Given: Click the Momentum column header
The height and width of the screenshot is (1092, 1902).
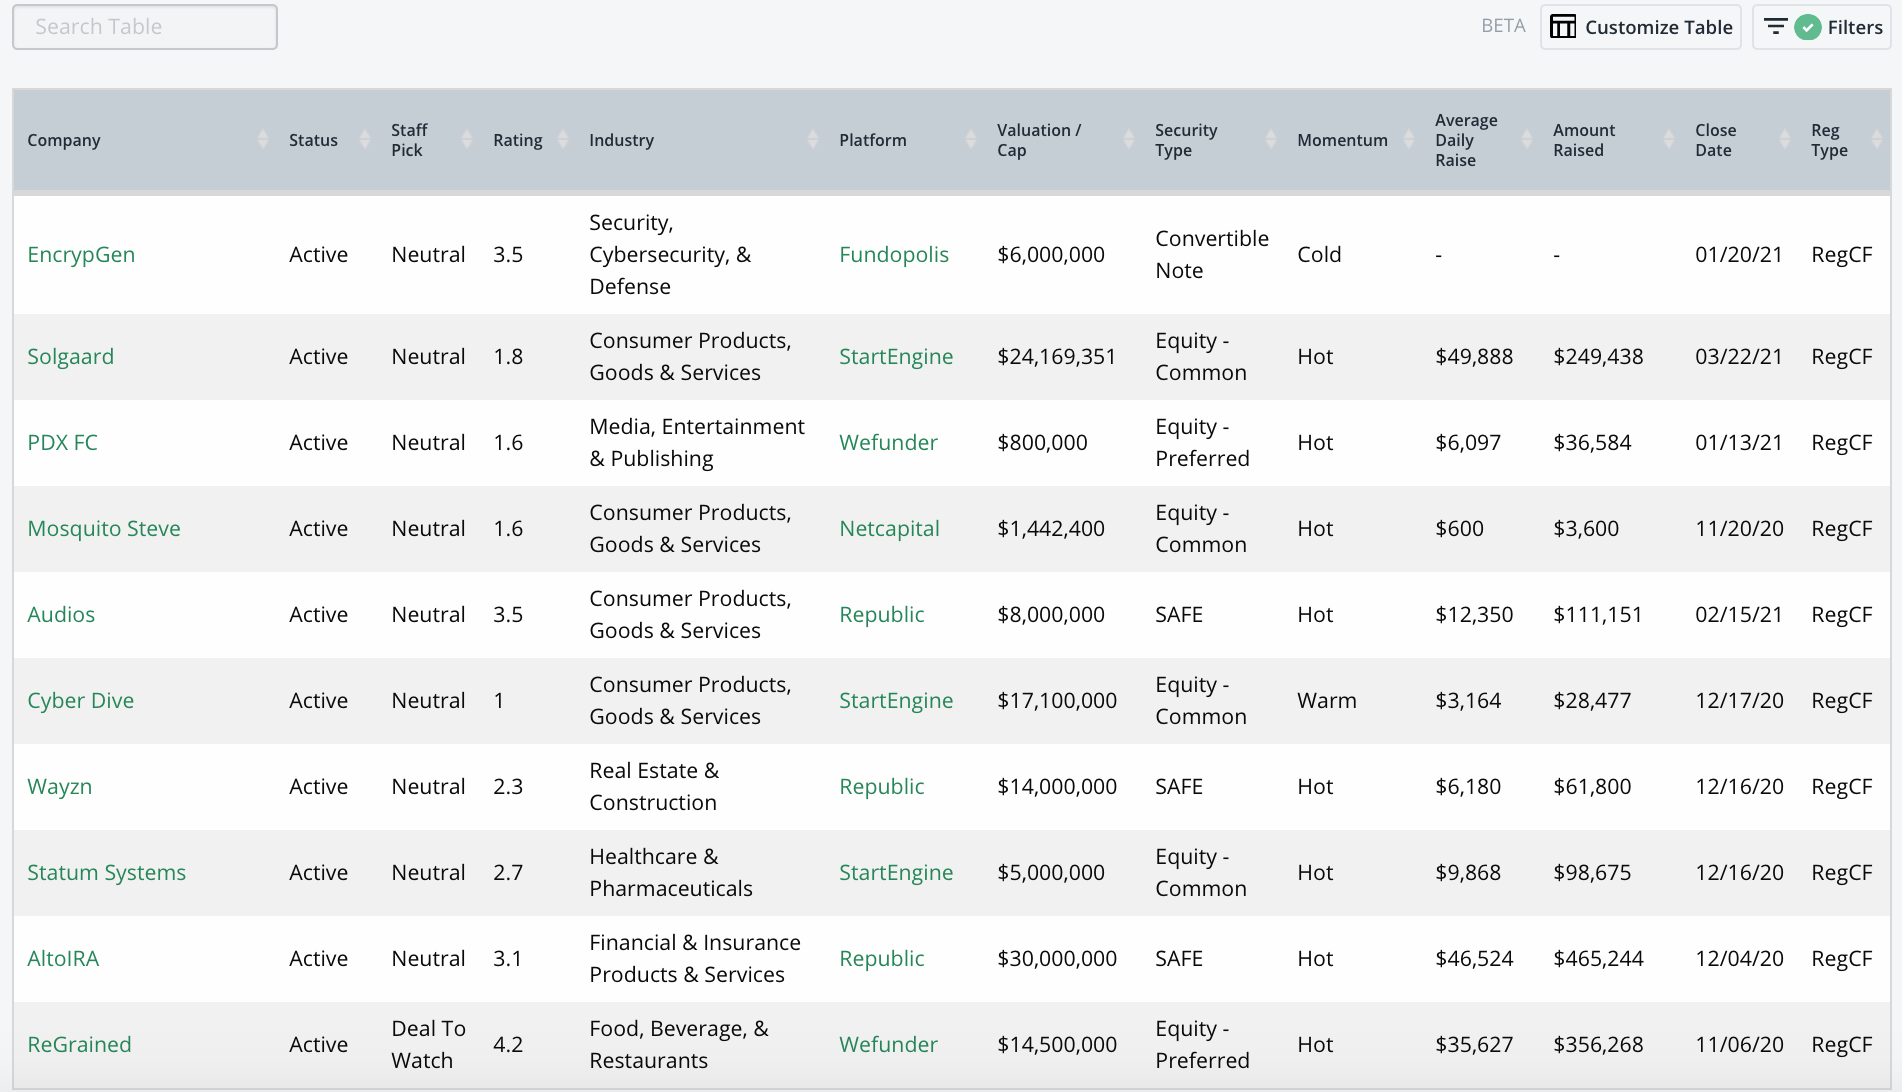Looking at the screenshot, I should [1342, 140].
